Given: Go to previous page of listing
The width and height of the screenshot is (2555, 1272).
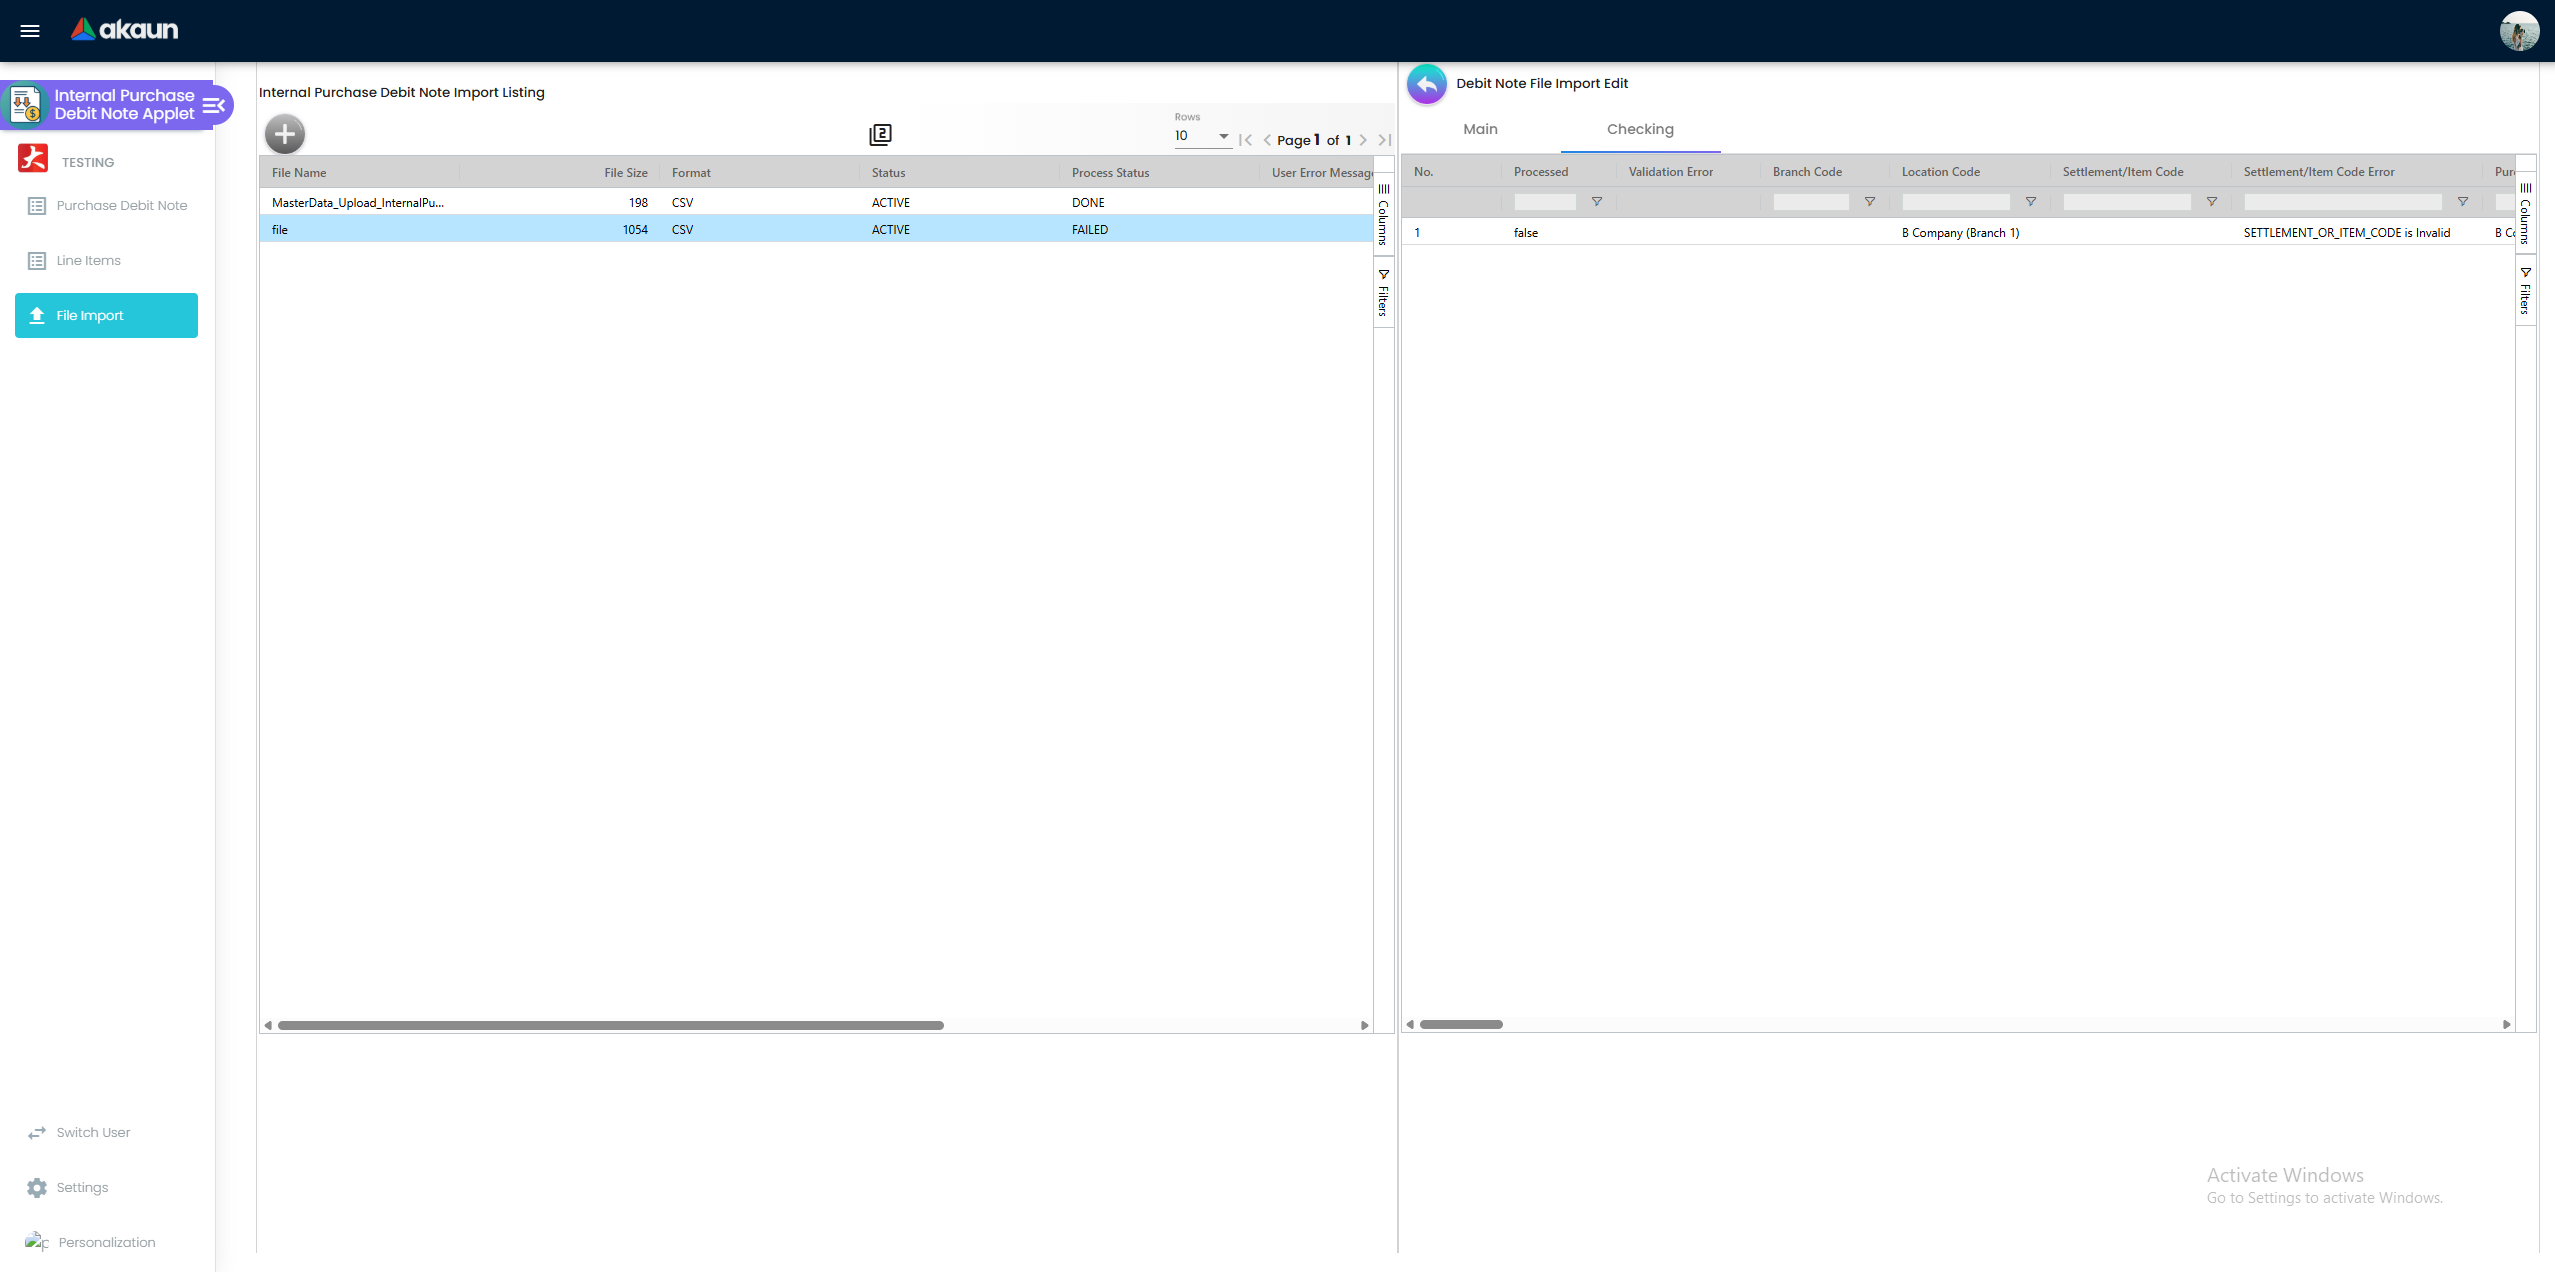Looking at the screenshot, I should (1267, 140).
